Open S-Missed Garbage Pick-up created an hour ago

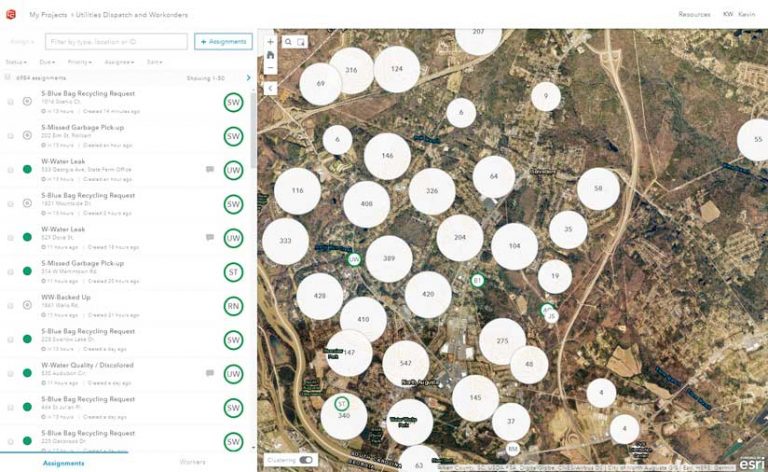[x=82, y=127]
